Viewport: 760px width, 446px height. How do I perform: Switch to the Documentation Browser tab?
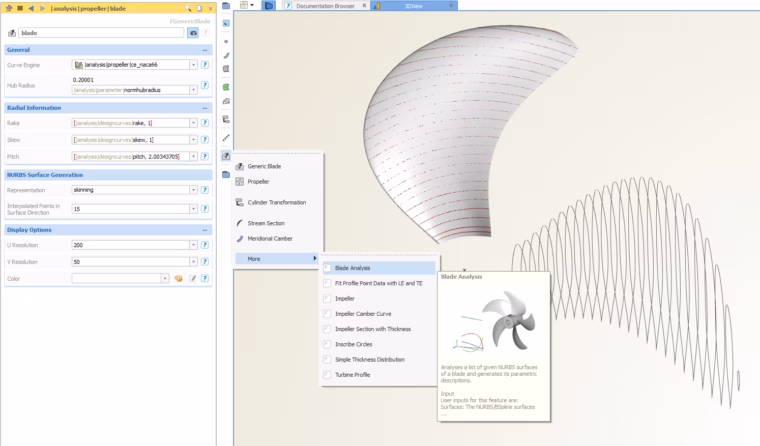coord(325,6)
